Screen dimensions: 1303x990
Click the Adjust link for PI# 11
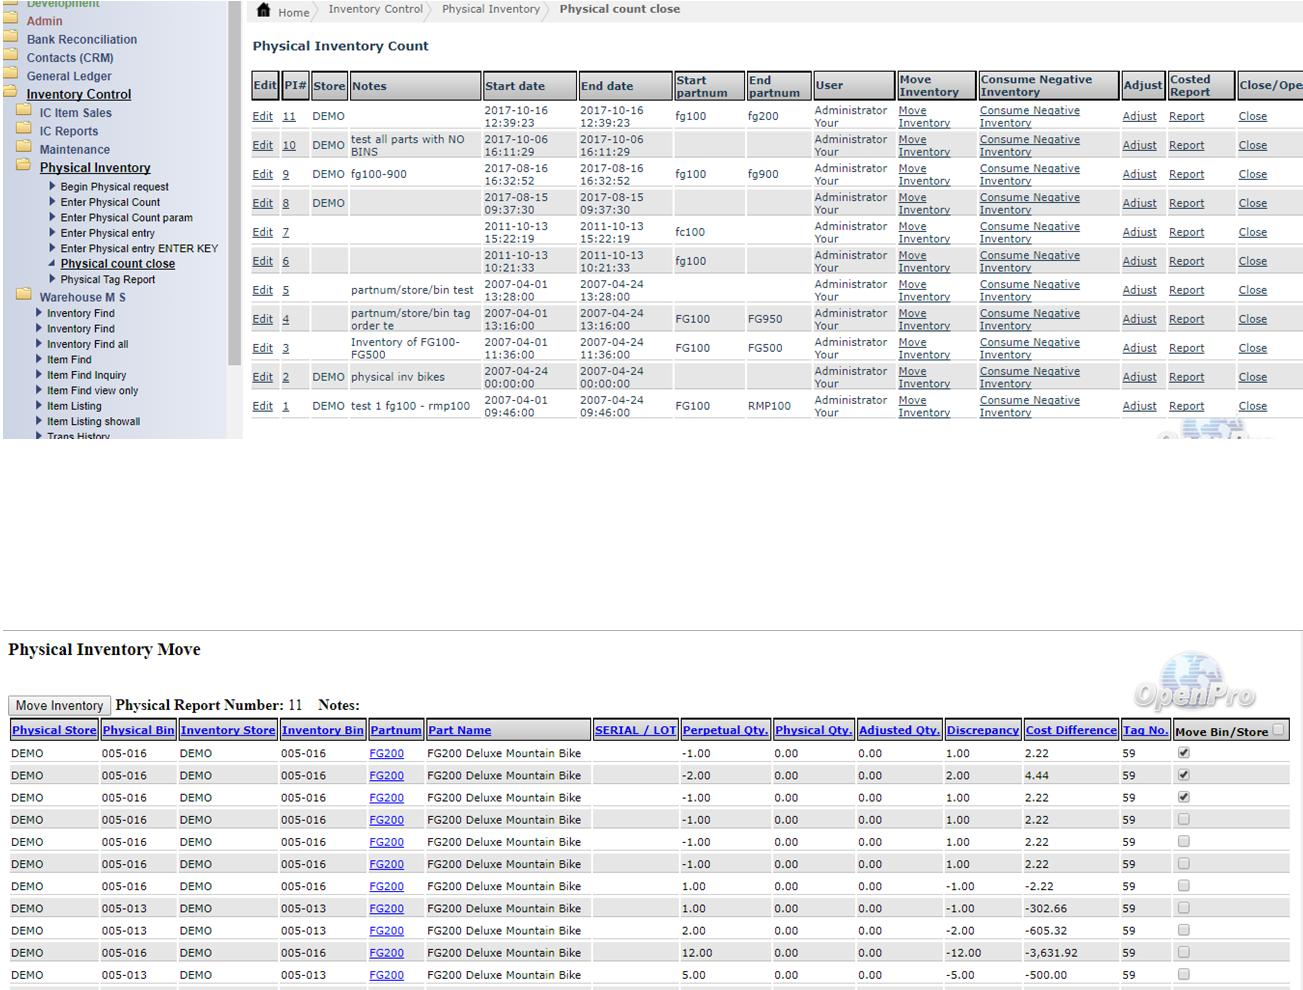click(1139, 116)
